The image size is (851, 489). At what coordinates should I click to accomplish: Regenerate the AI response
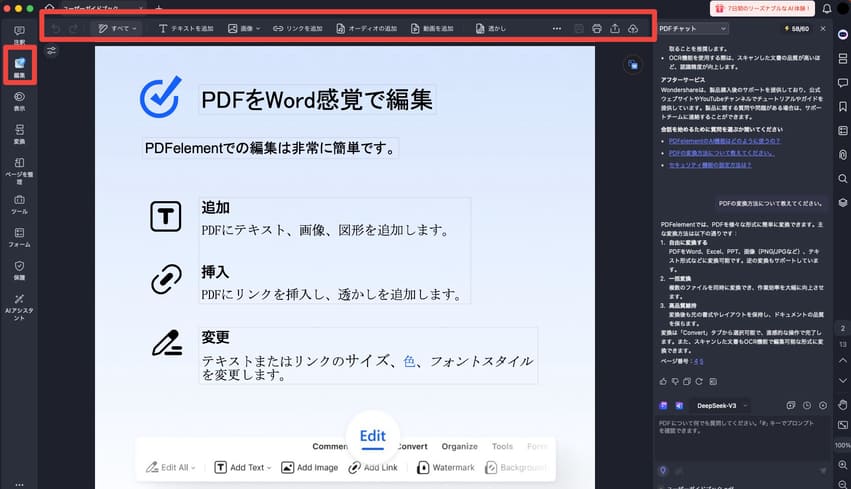point(699,382)
